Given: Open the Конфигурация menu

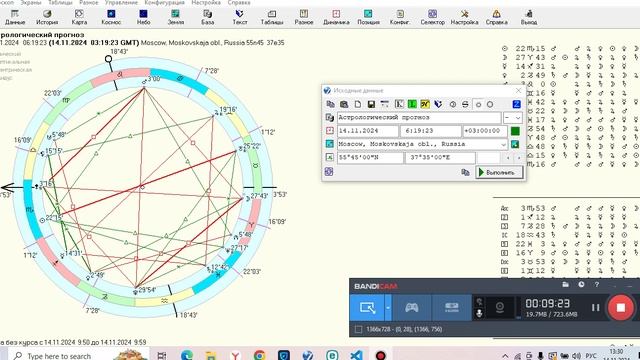Looking at the screenshot, I should coord(163,2).
